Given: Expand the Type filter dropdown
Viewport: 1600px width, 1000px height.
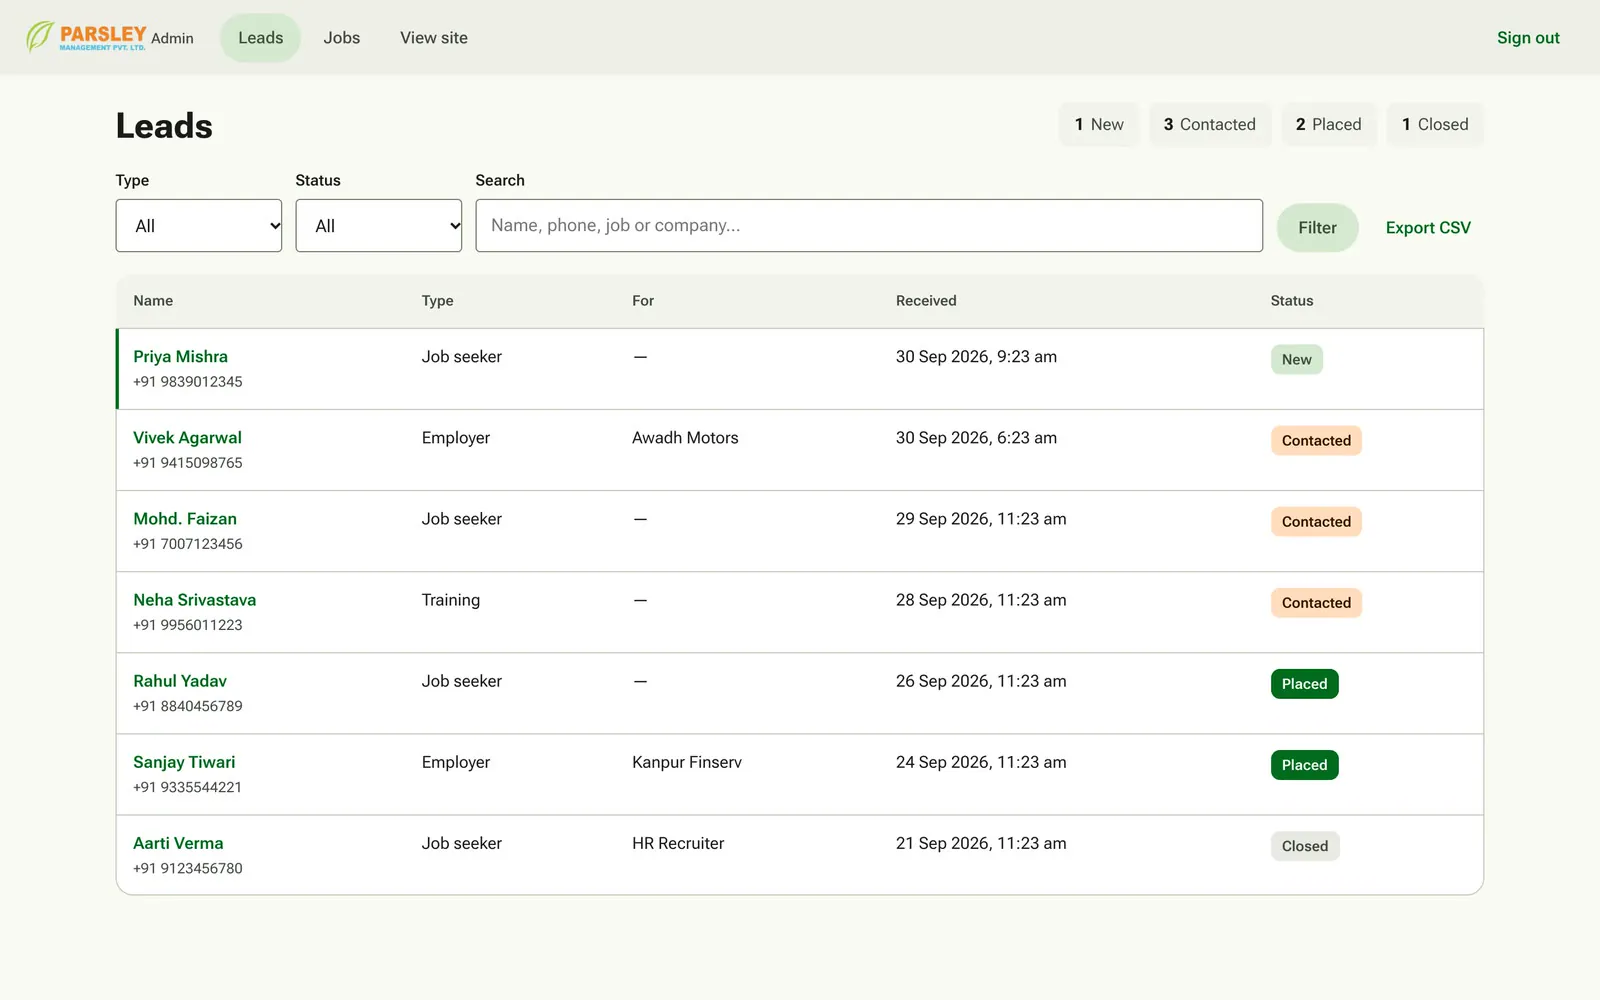Looking at the screenshot, I should pos(199,226).
